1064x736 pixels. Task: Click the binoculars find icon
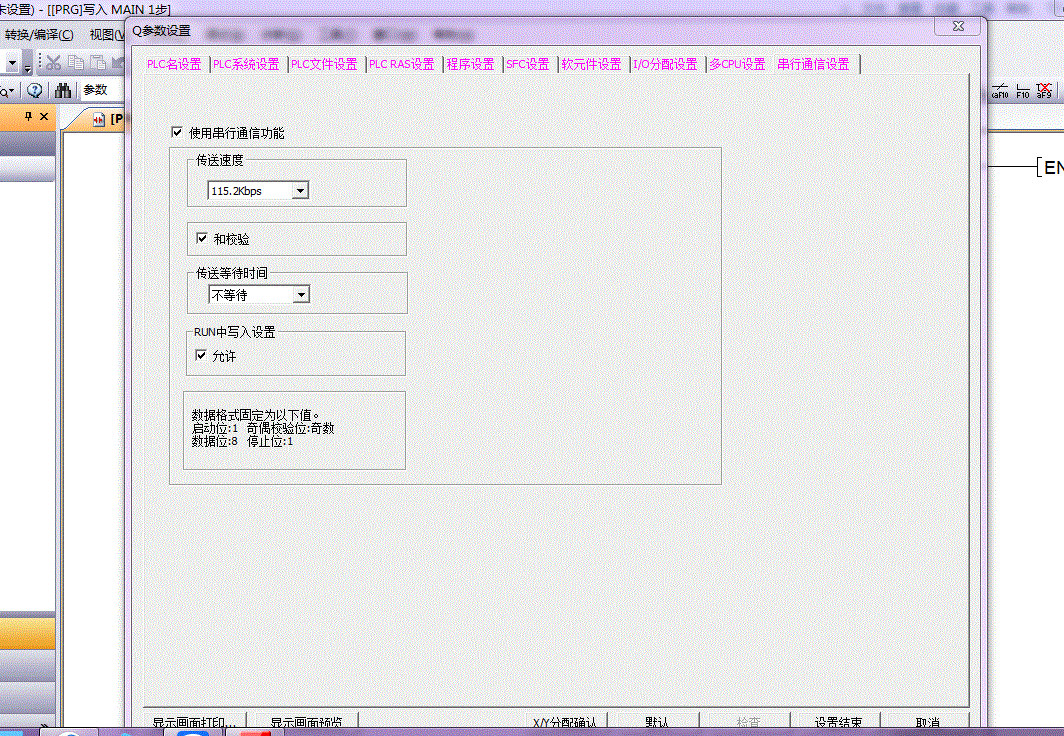pyautogui.click(x=63, y=90)
